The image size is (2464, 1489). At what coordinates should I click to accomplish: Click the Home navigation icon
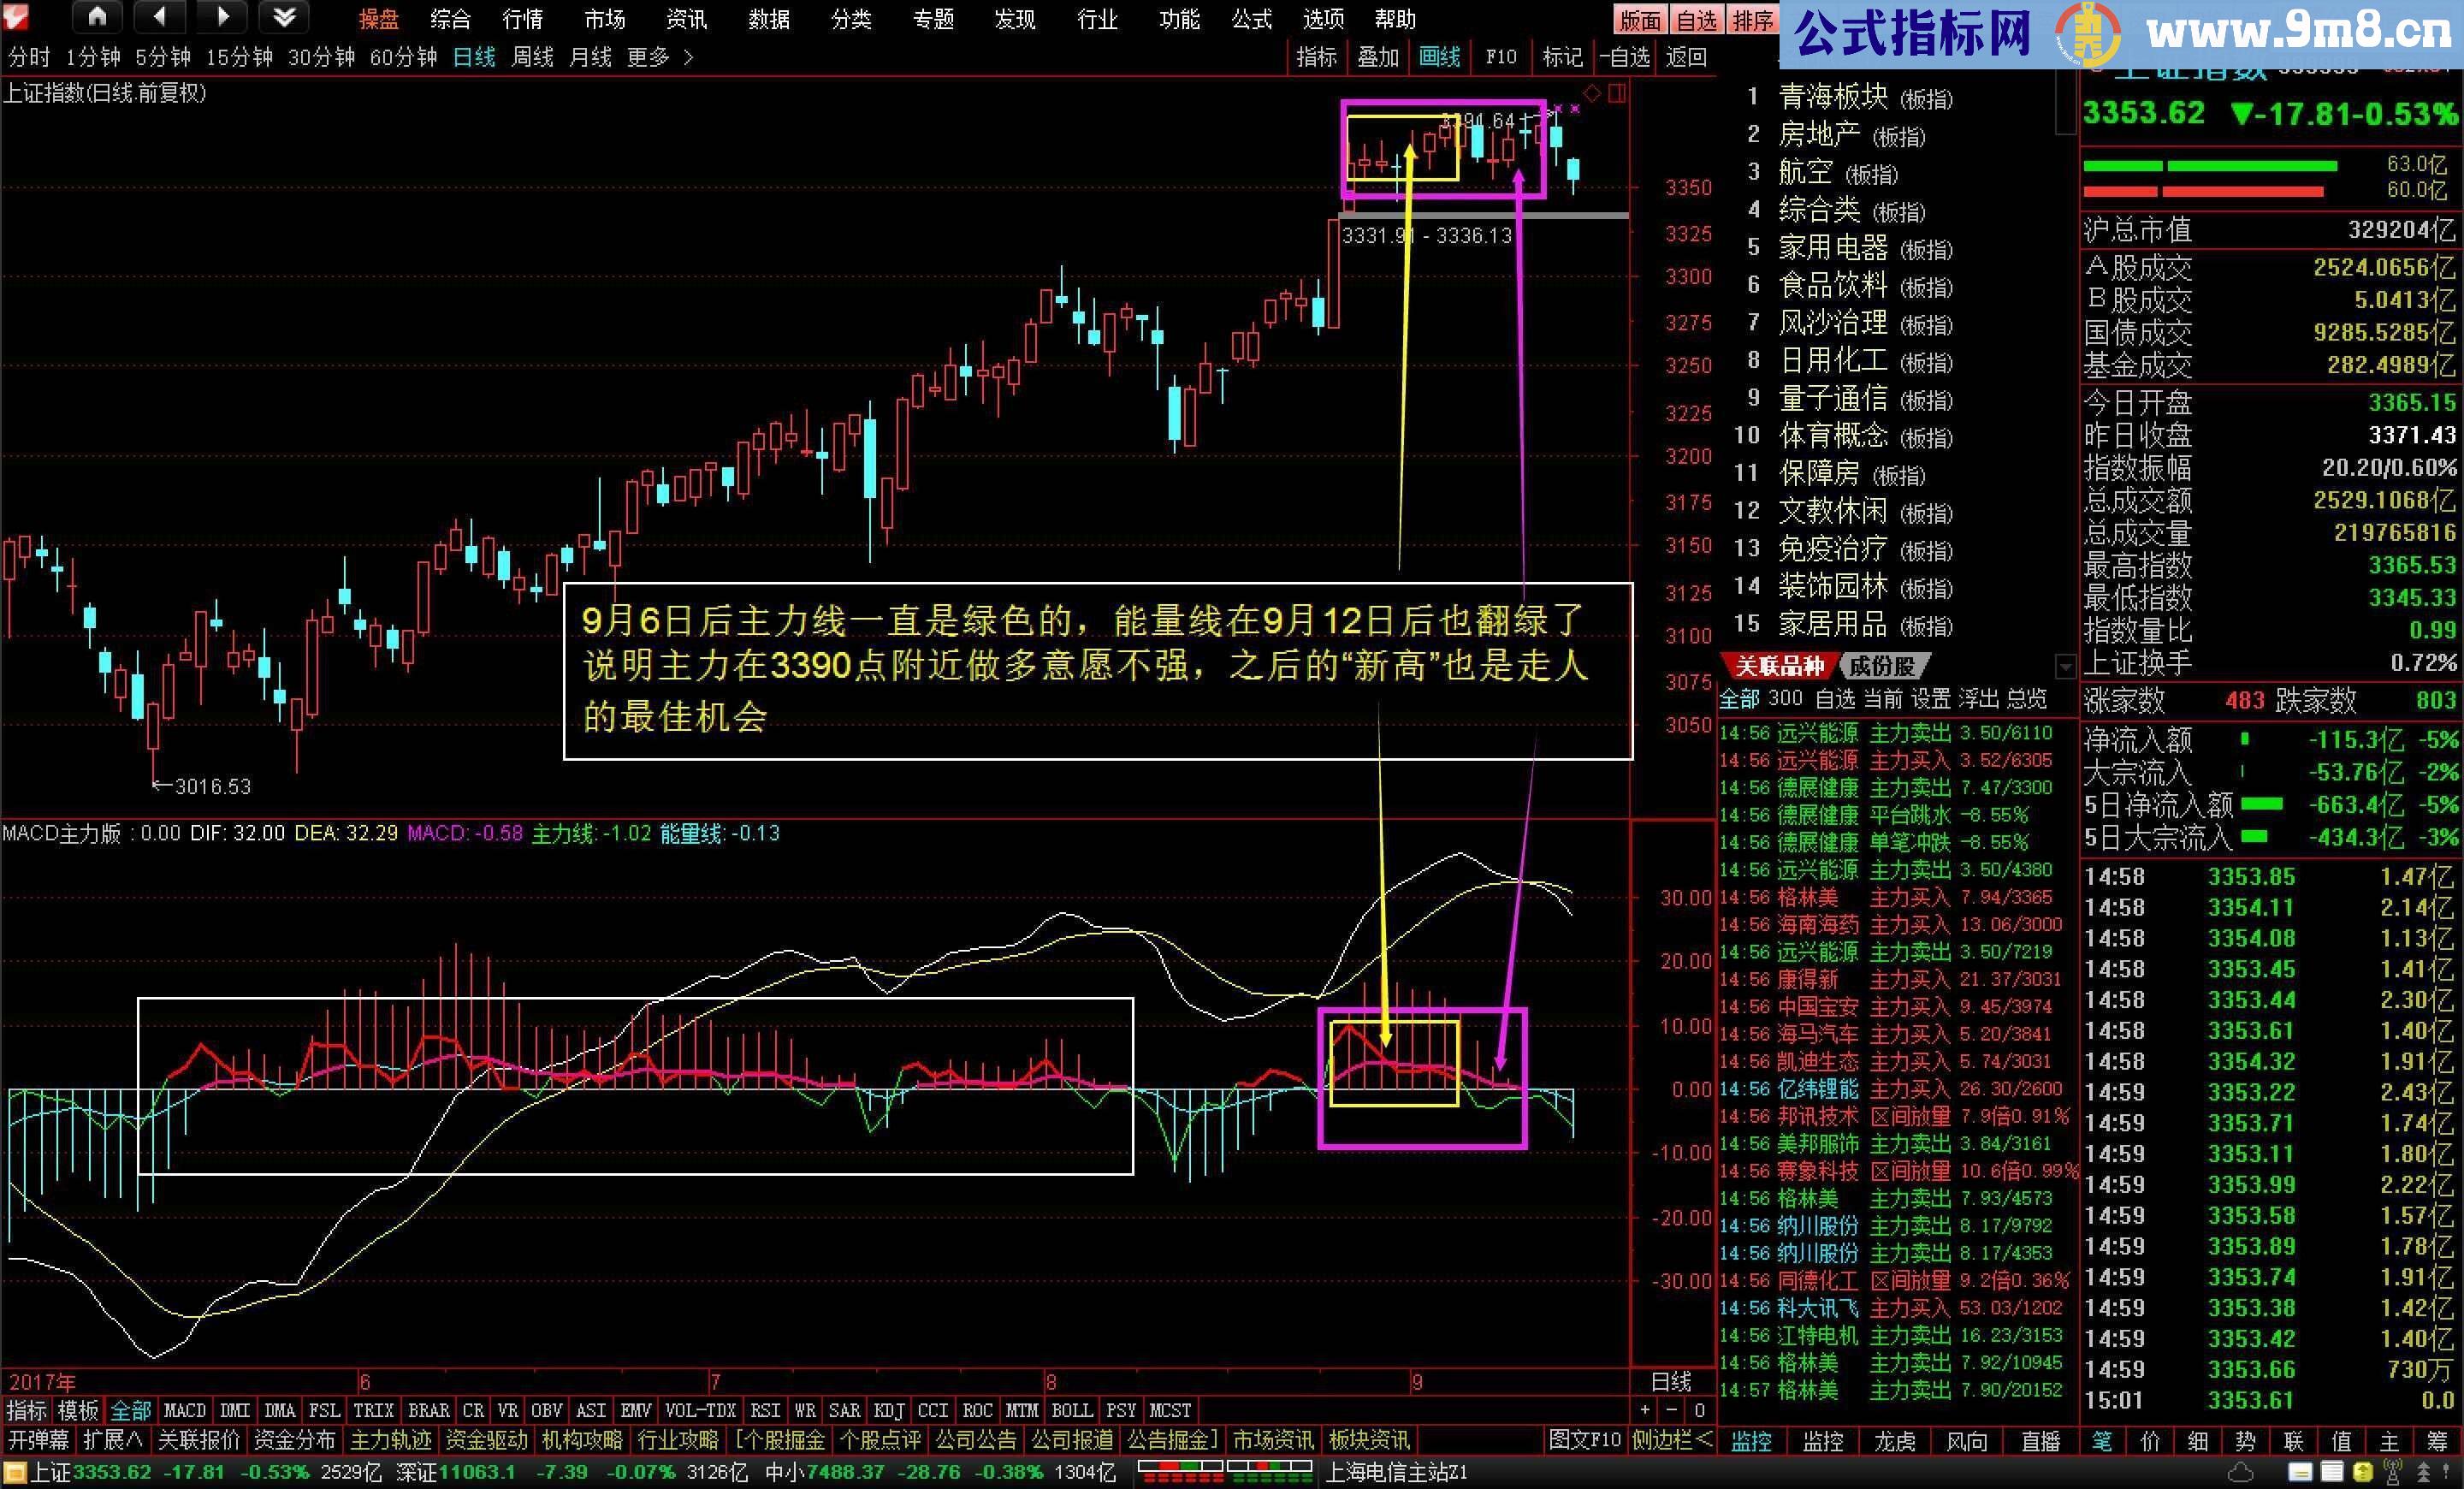[97, 17]
